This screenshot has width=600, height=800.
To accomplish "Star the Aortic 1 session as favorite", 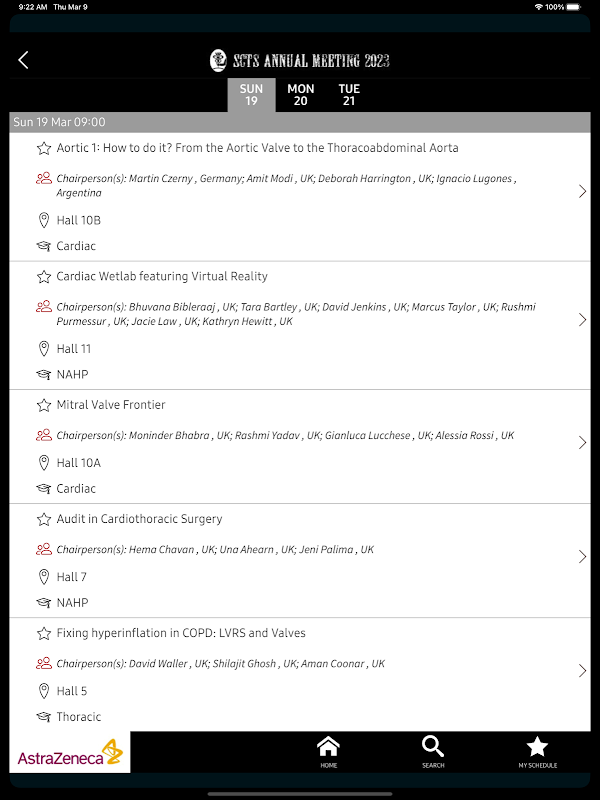I will click(44, 148).
